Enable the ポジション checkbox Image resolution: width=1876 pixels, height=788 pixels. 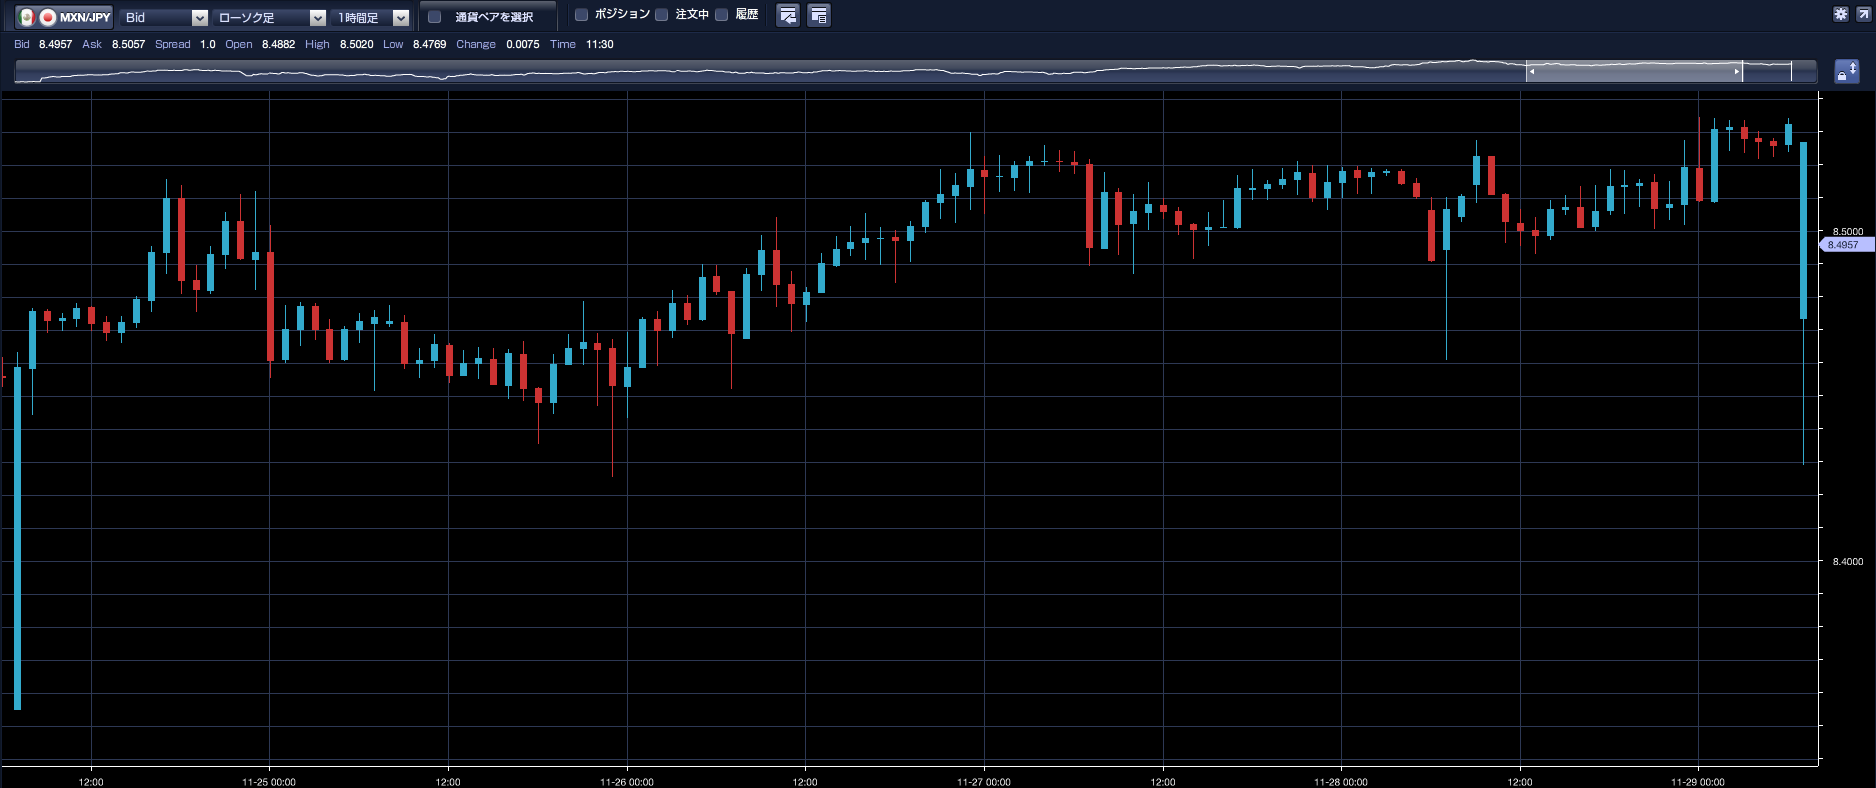582,15
